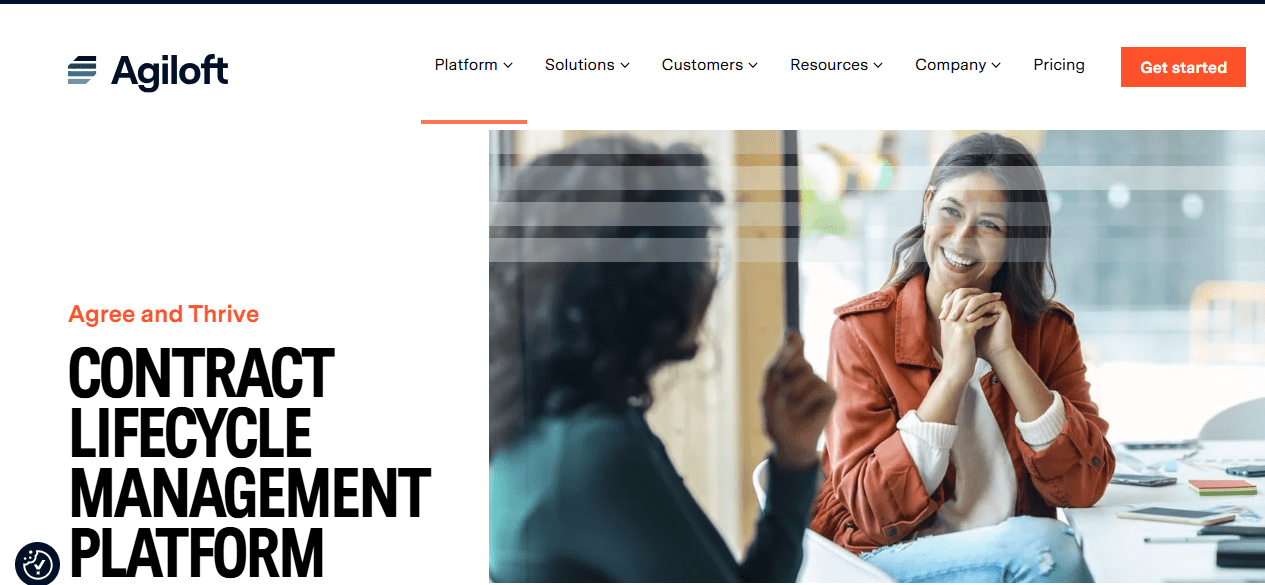
Task: Click the orange underline beneath Platform
Action: click(474, 122)
